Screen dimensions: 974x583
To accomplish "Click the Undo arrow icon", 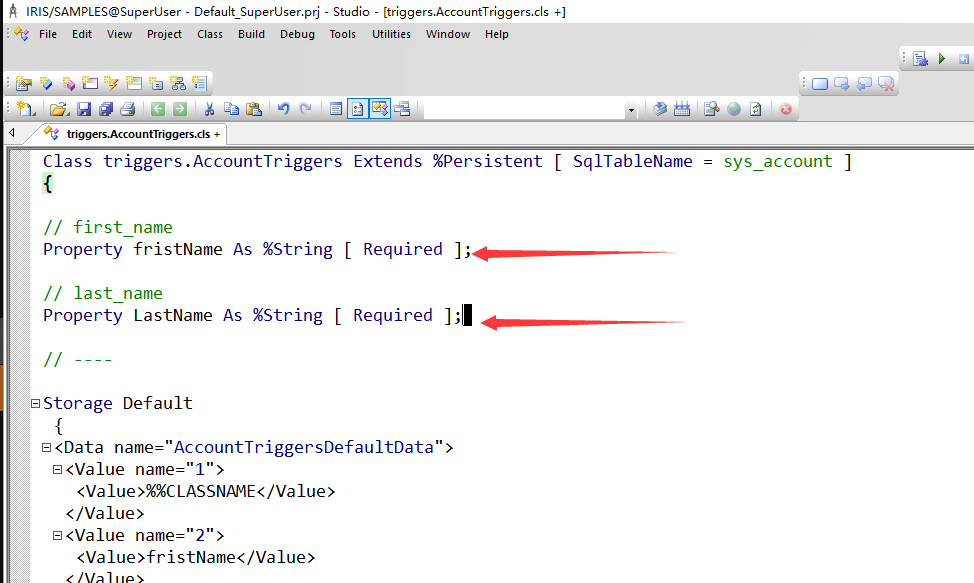I will [x=284, y=109].
